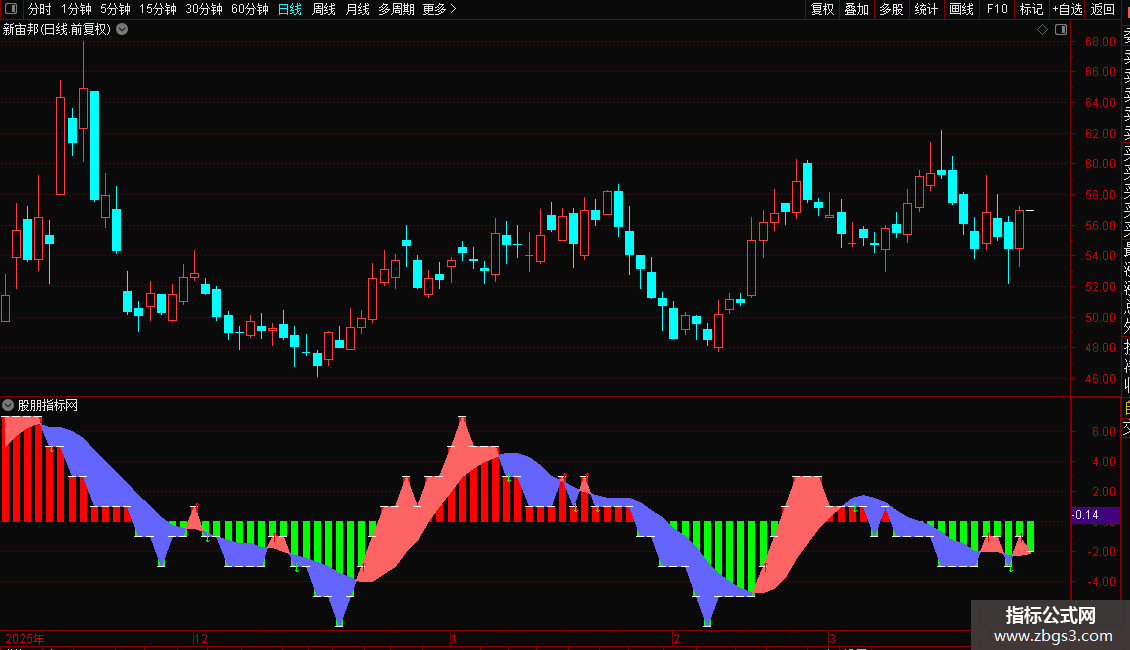Click the 46.00 price axis label

tap(1100, 378)
